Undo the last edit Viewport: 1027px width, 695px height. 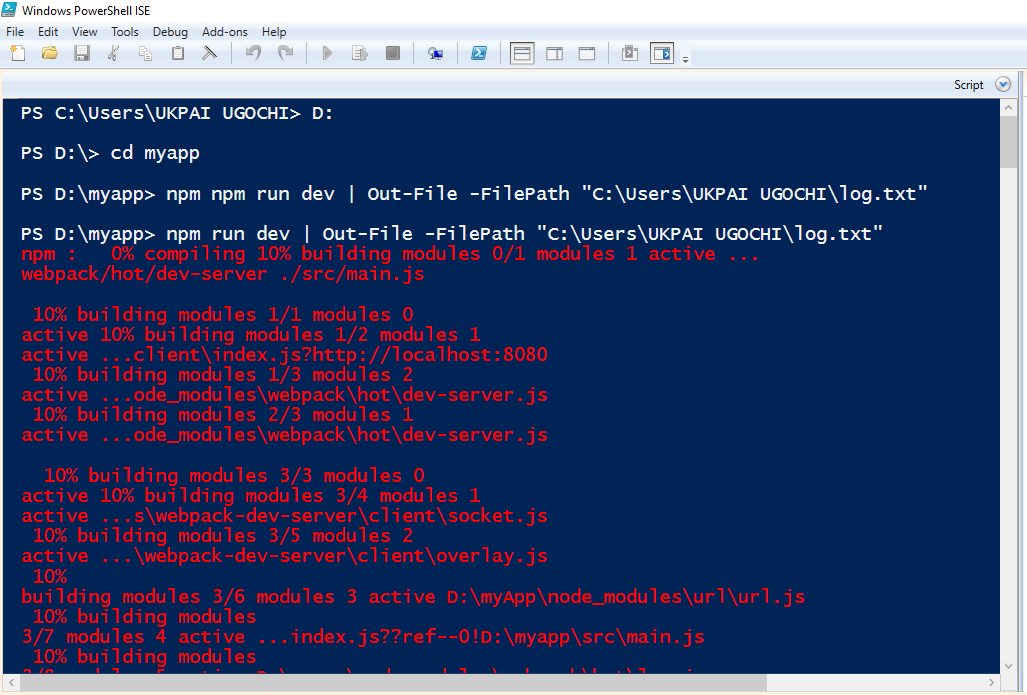point(252,53)
